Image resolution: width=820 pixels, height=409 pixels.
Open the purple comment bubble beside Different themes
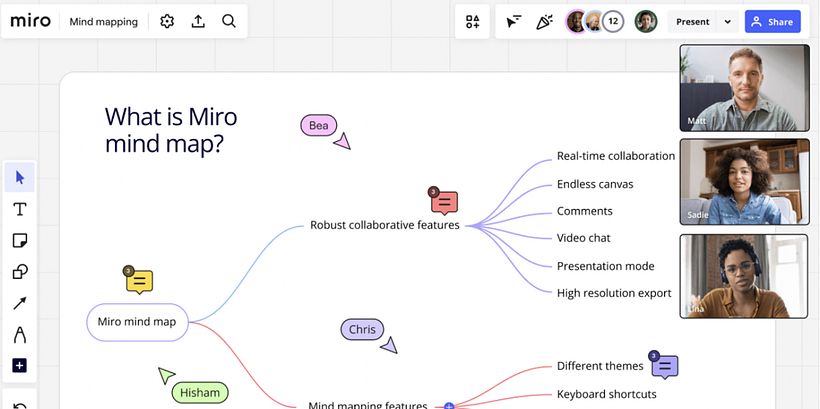(x=664, y=366)
